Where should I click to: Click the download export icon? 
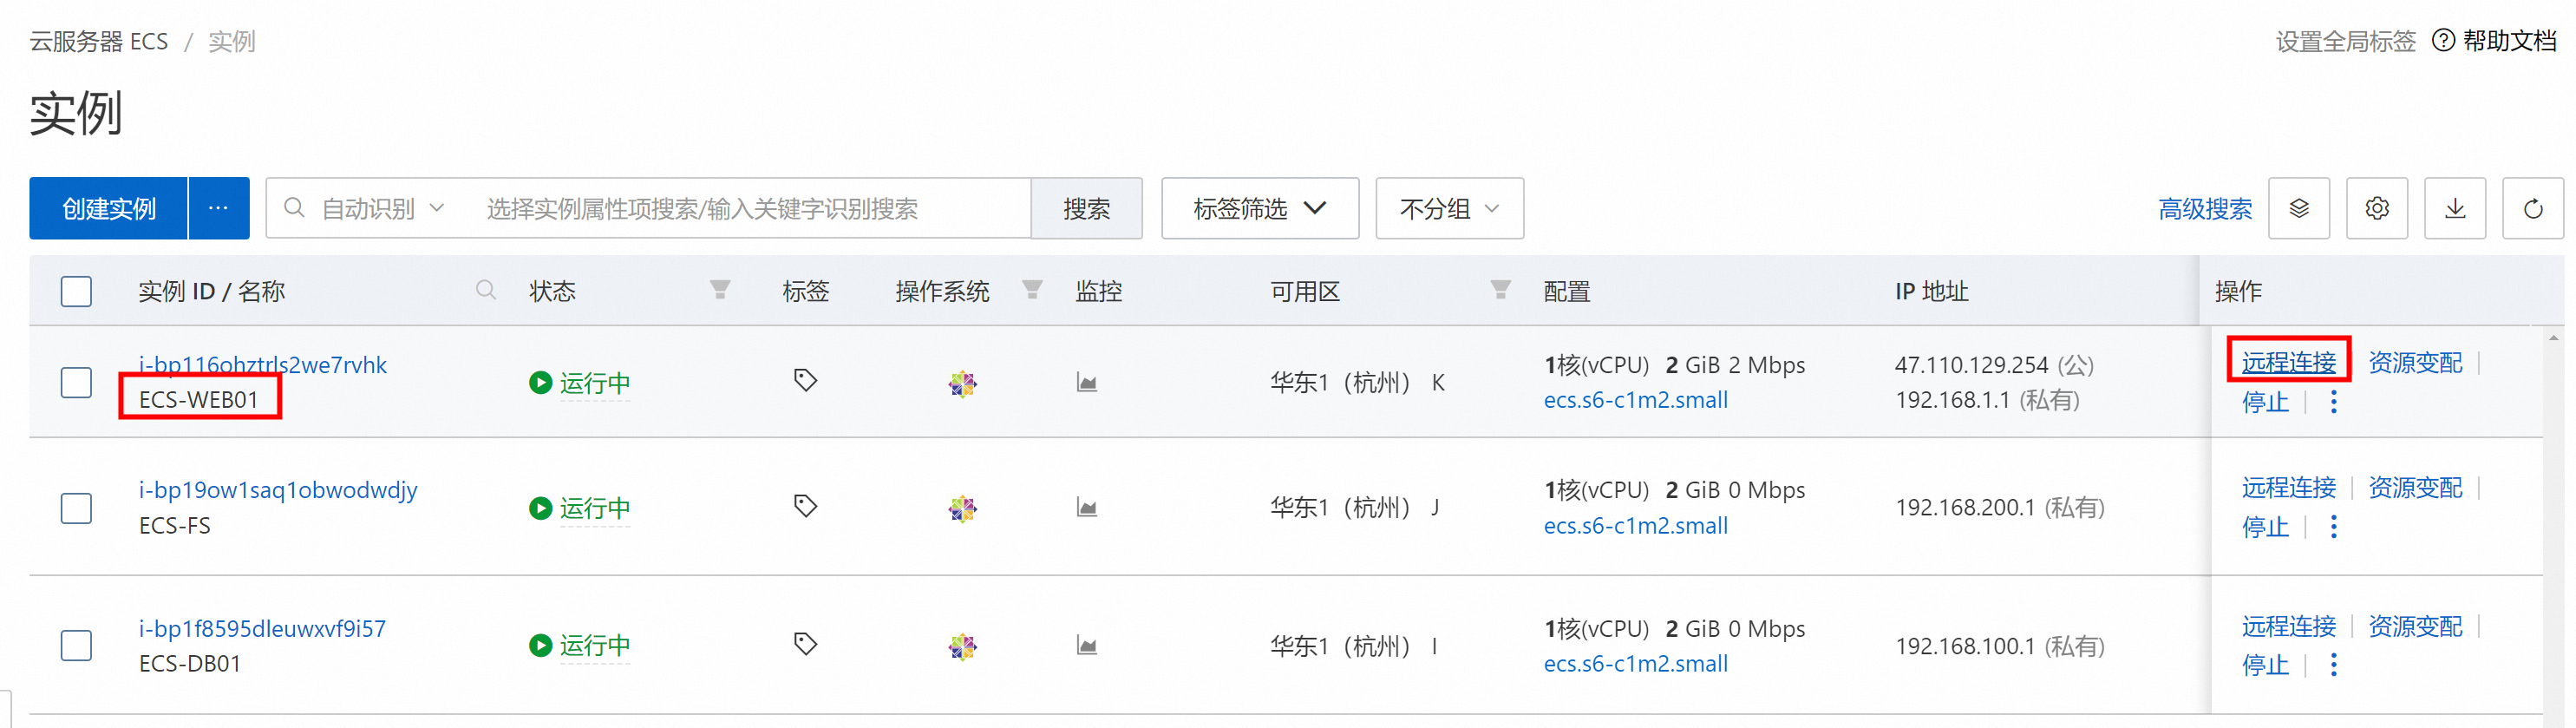(2455, 208)
